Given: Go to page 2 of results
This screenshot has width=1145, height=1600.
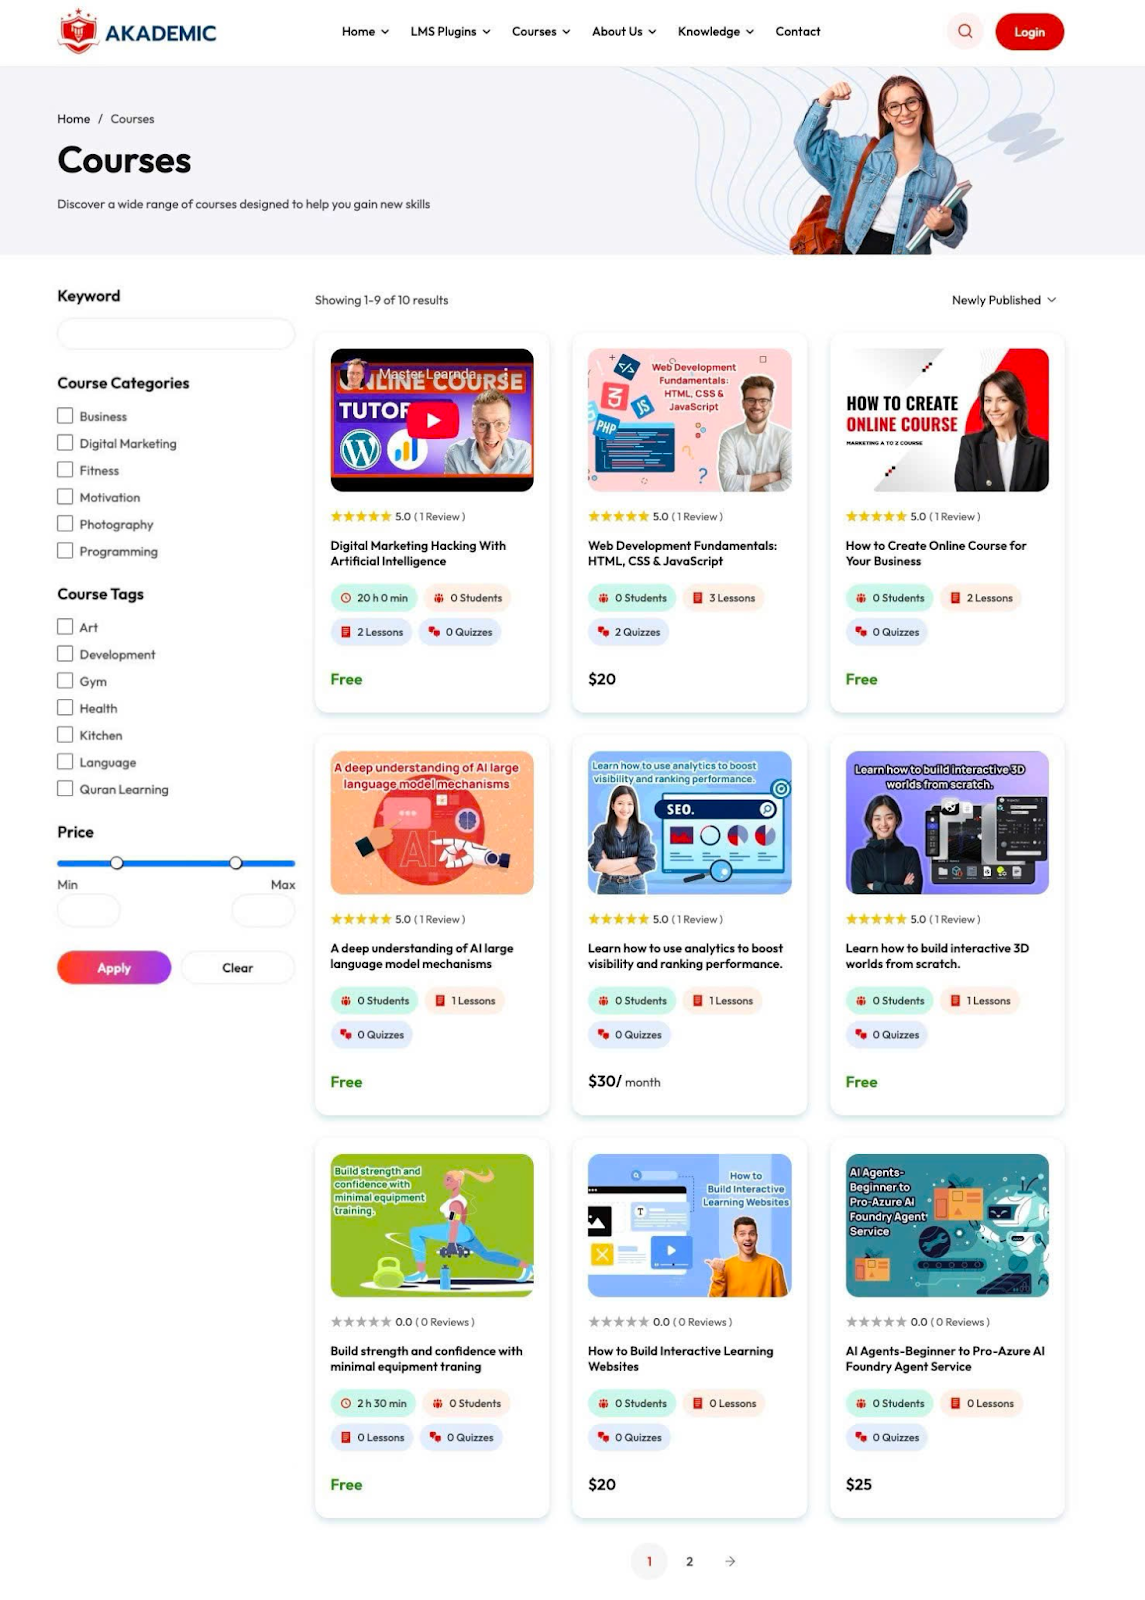Looking at the screenshot, I should [689, 1561].
